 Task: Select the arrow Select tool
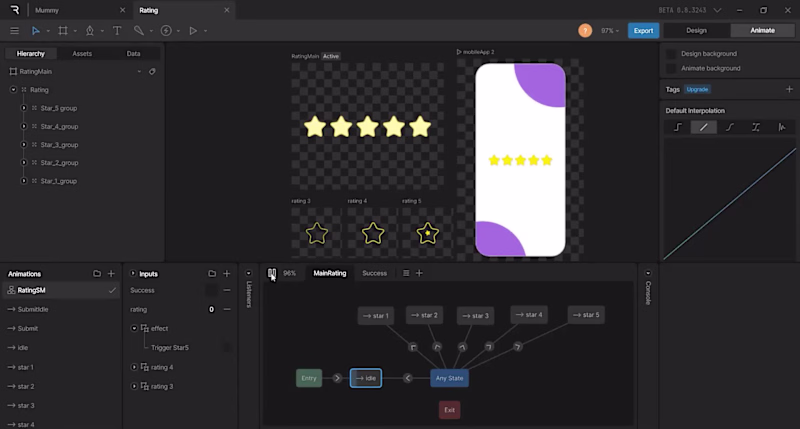tap(36, 31)
